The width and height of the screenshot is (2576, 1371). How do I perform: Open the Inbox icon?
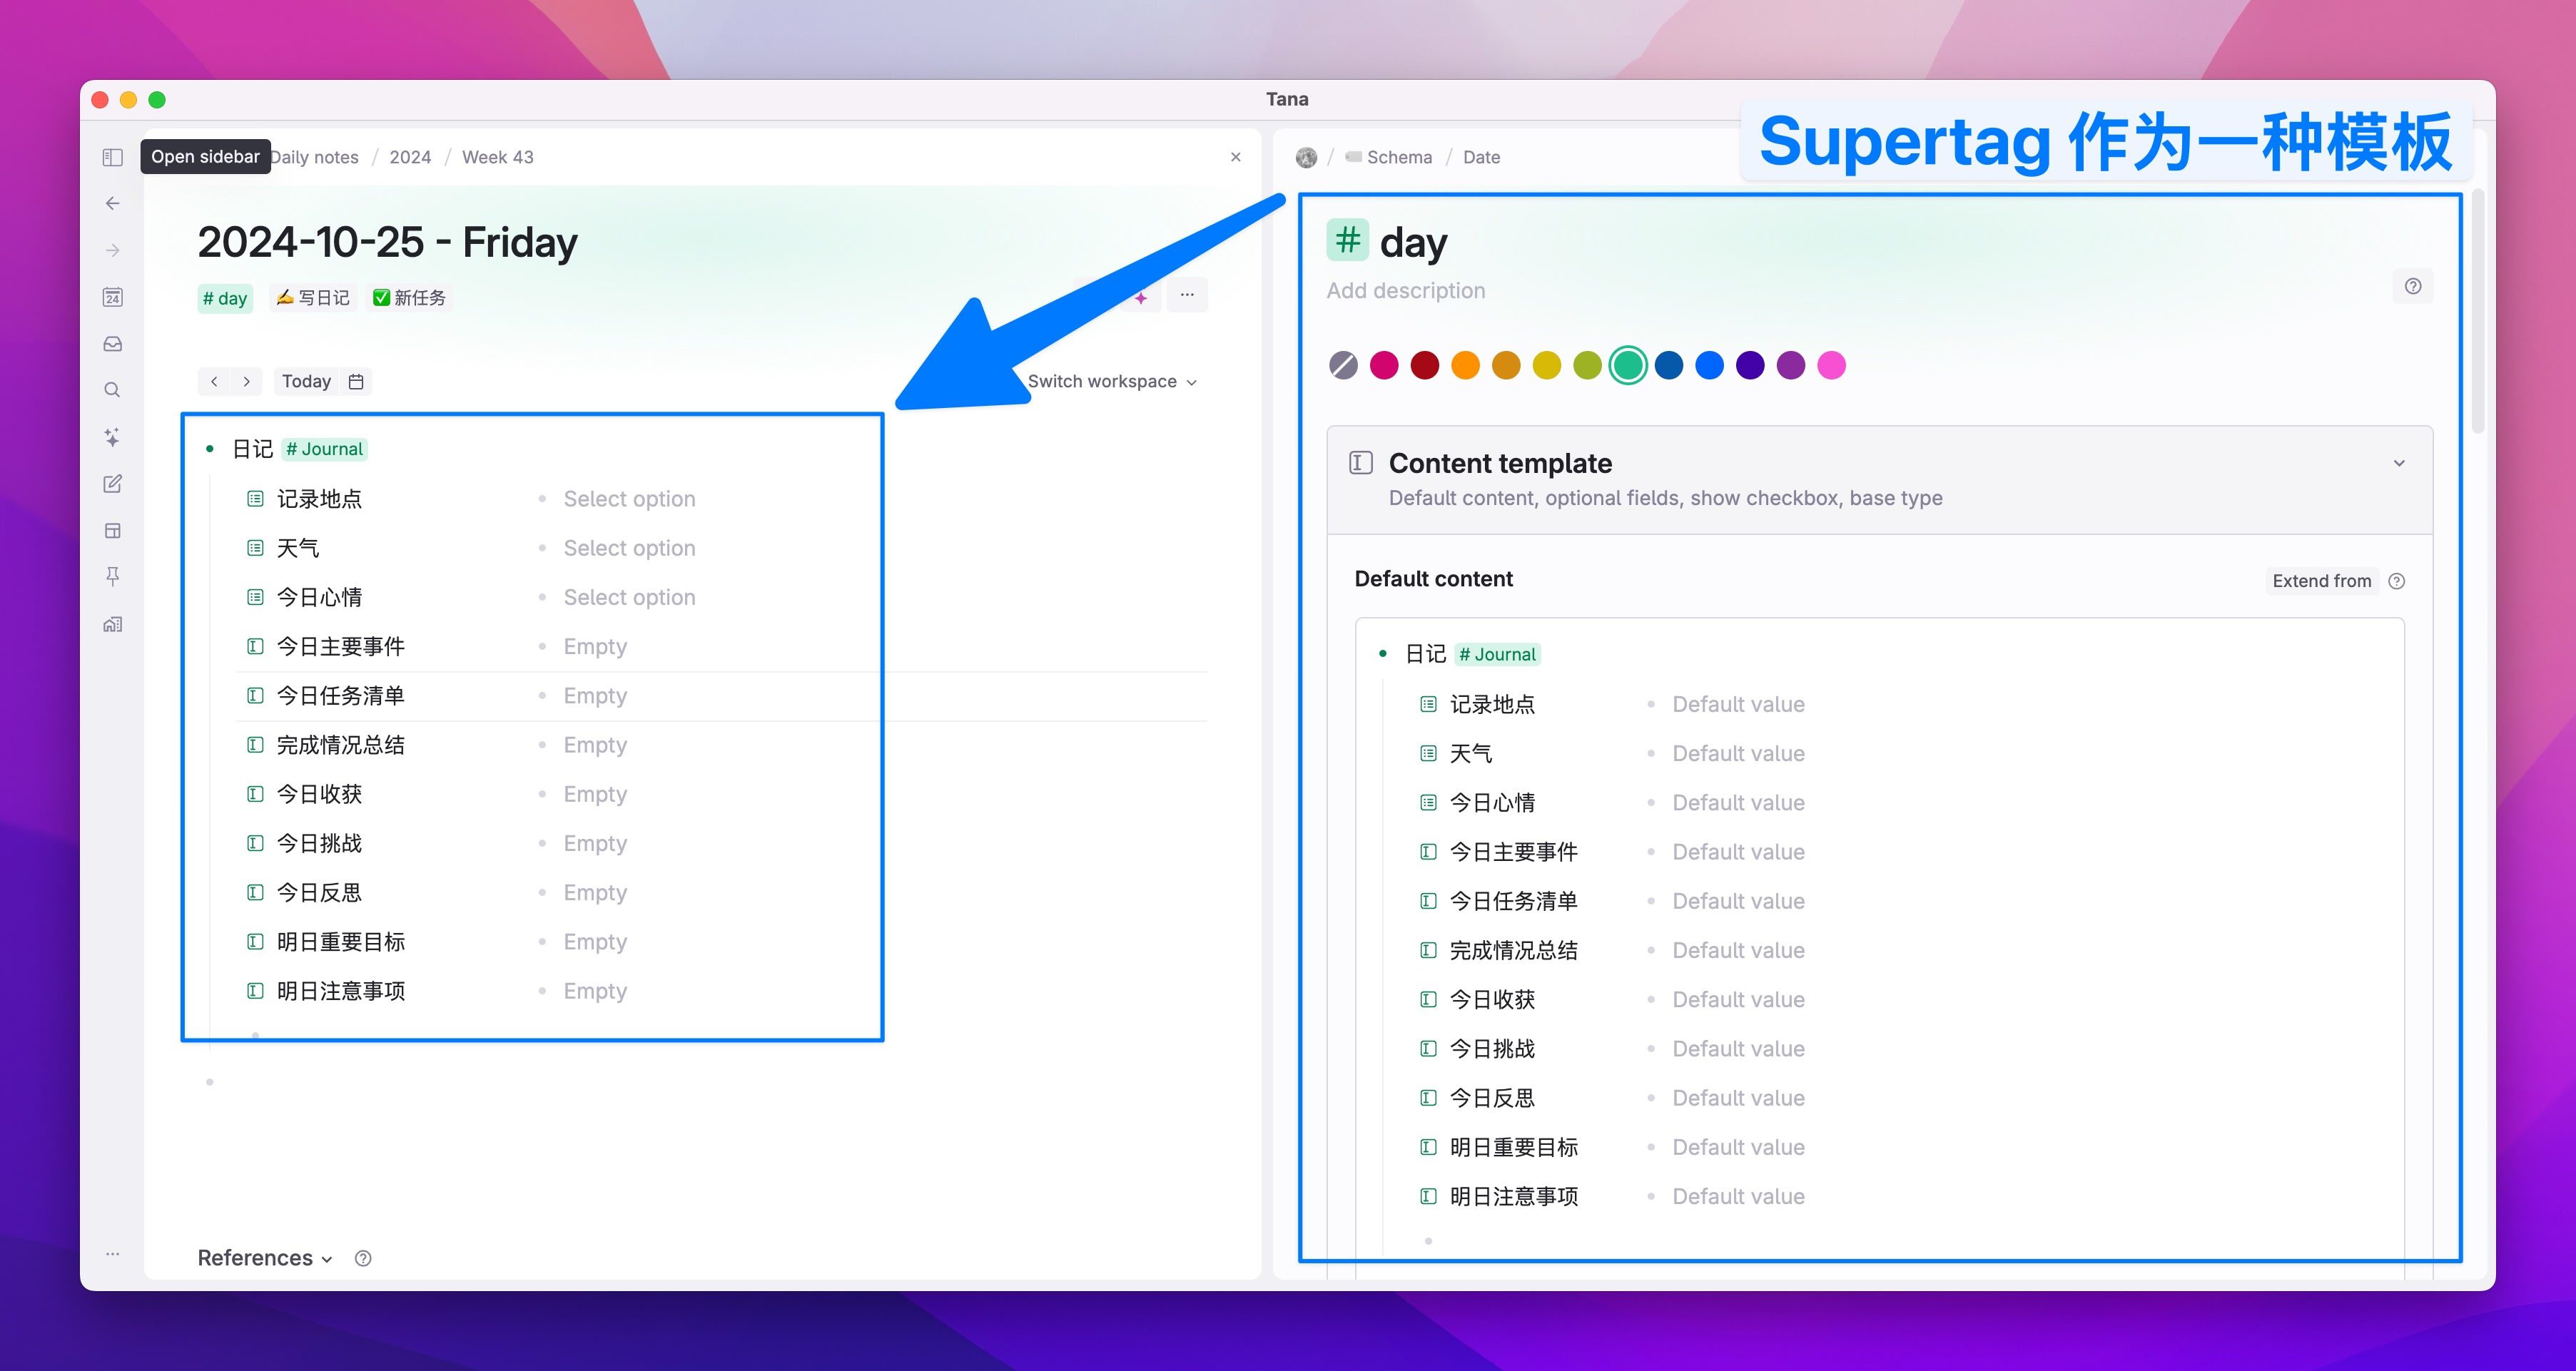pyautogui.click(x=112, y=344)
